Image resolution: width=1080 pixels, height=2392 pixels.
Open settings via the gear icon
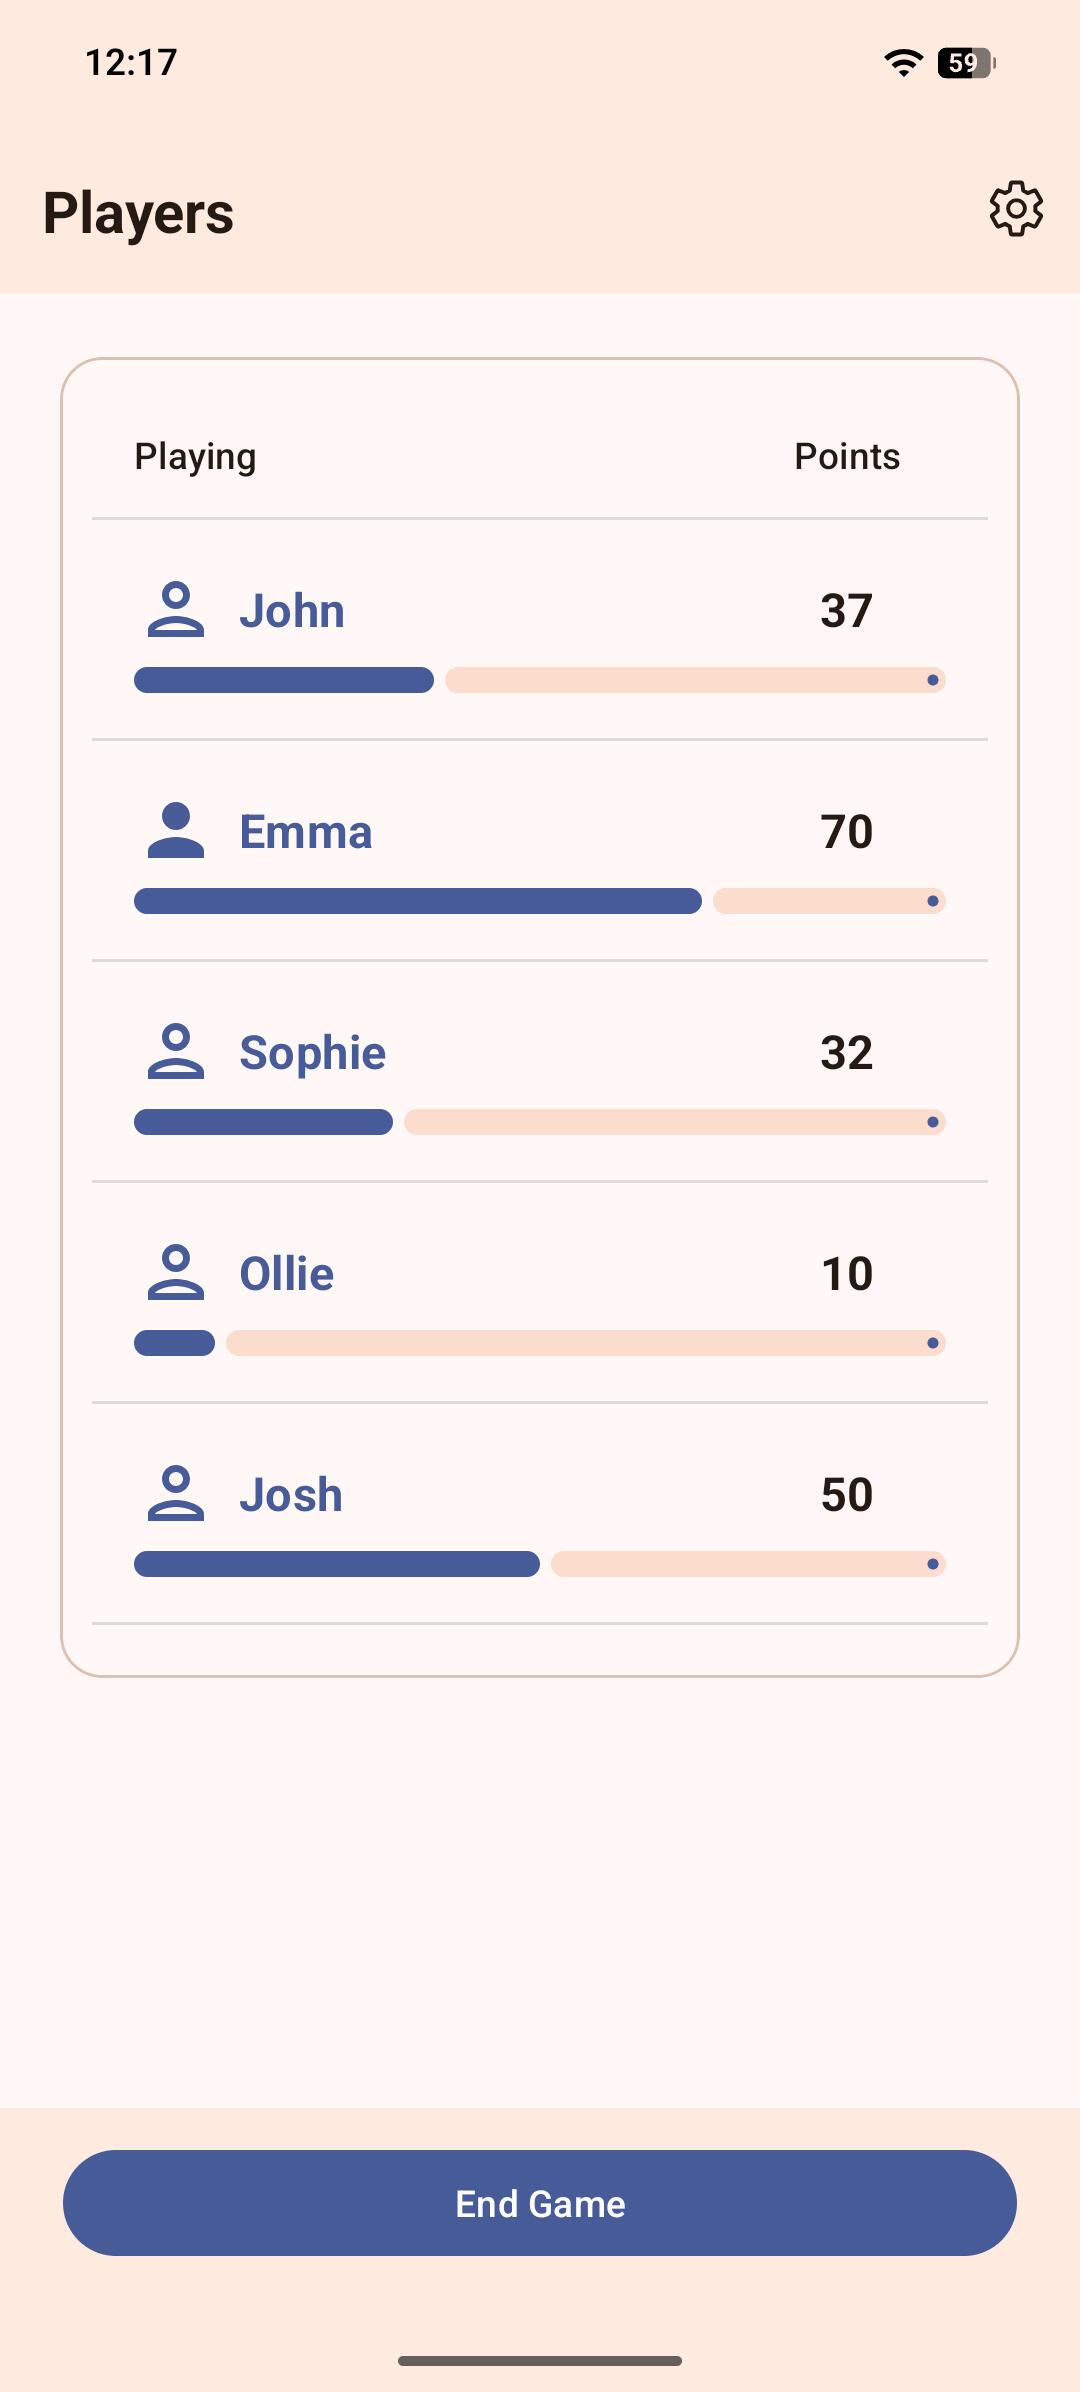point(1016,209)
